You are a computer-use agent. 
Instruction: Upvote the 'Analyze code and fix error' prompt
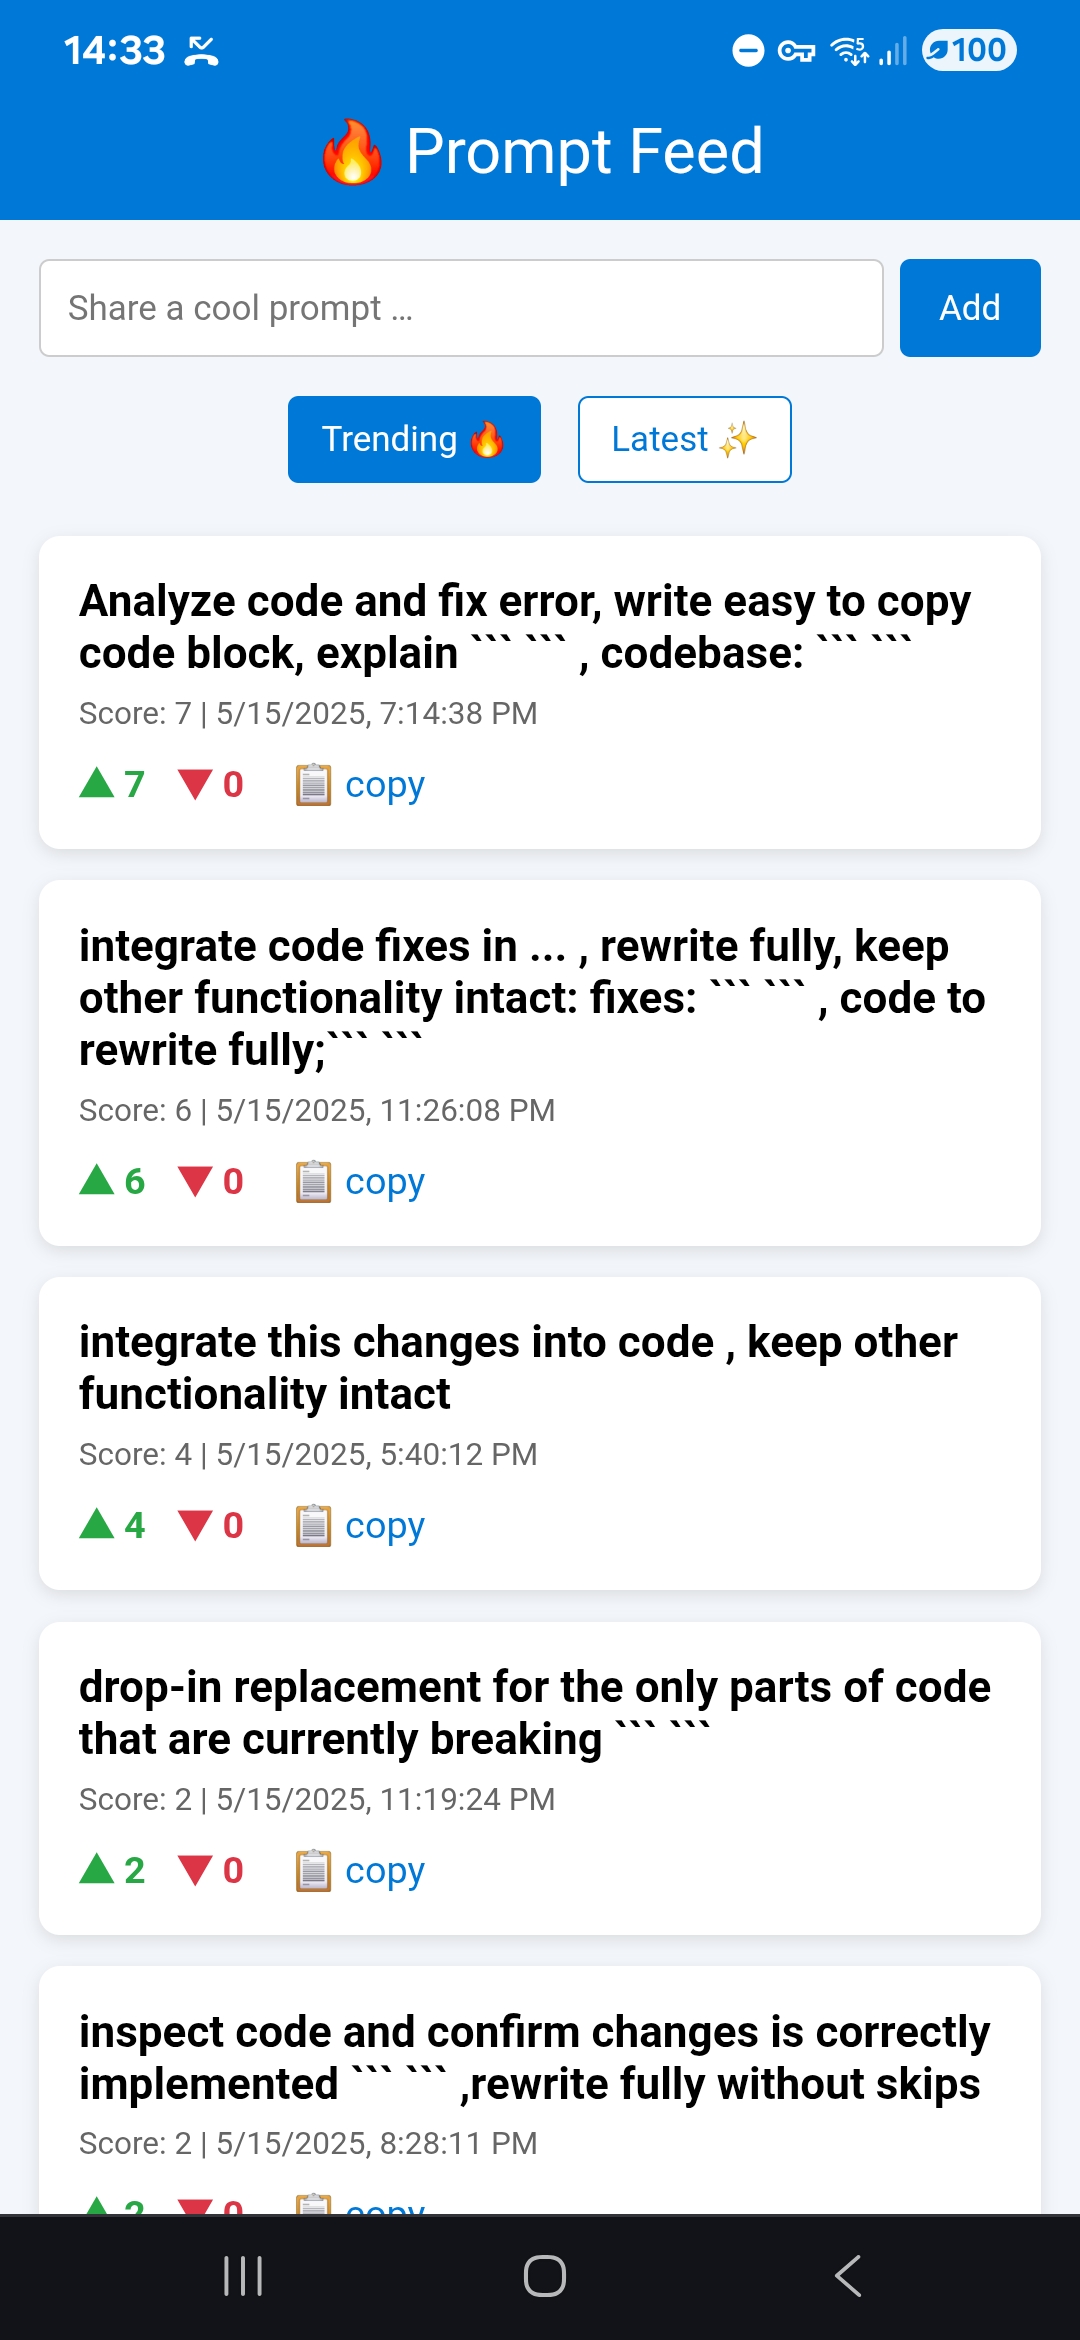click(112, 784)
